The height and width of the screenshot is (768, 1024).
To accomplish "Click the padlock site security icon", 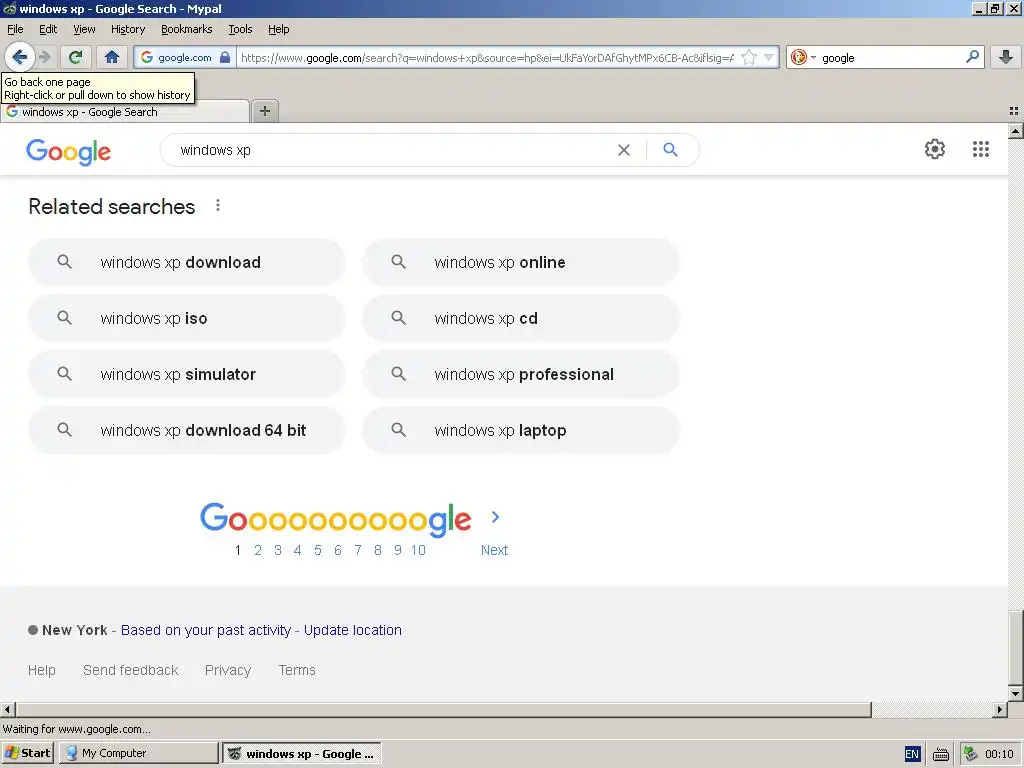I will pyautogui.click(x=225, y=57).
